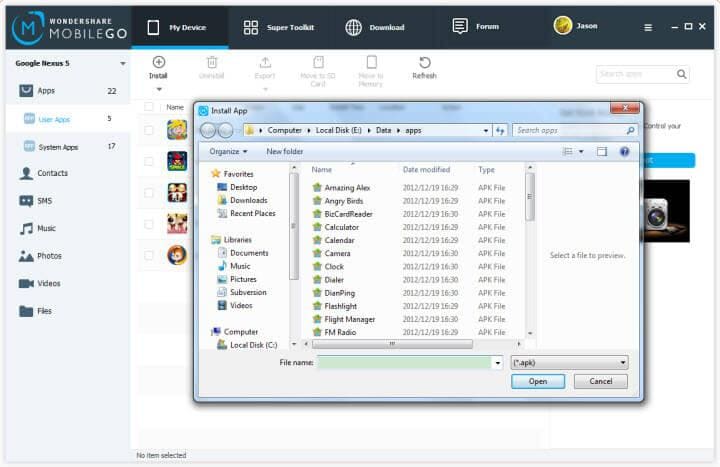Click the dialog back navigation arrow
Viewport: 720px width, 467px height.
click(x=208, y=131)
